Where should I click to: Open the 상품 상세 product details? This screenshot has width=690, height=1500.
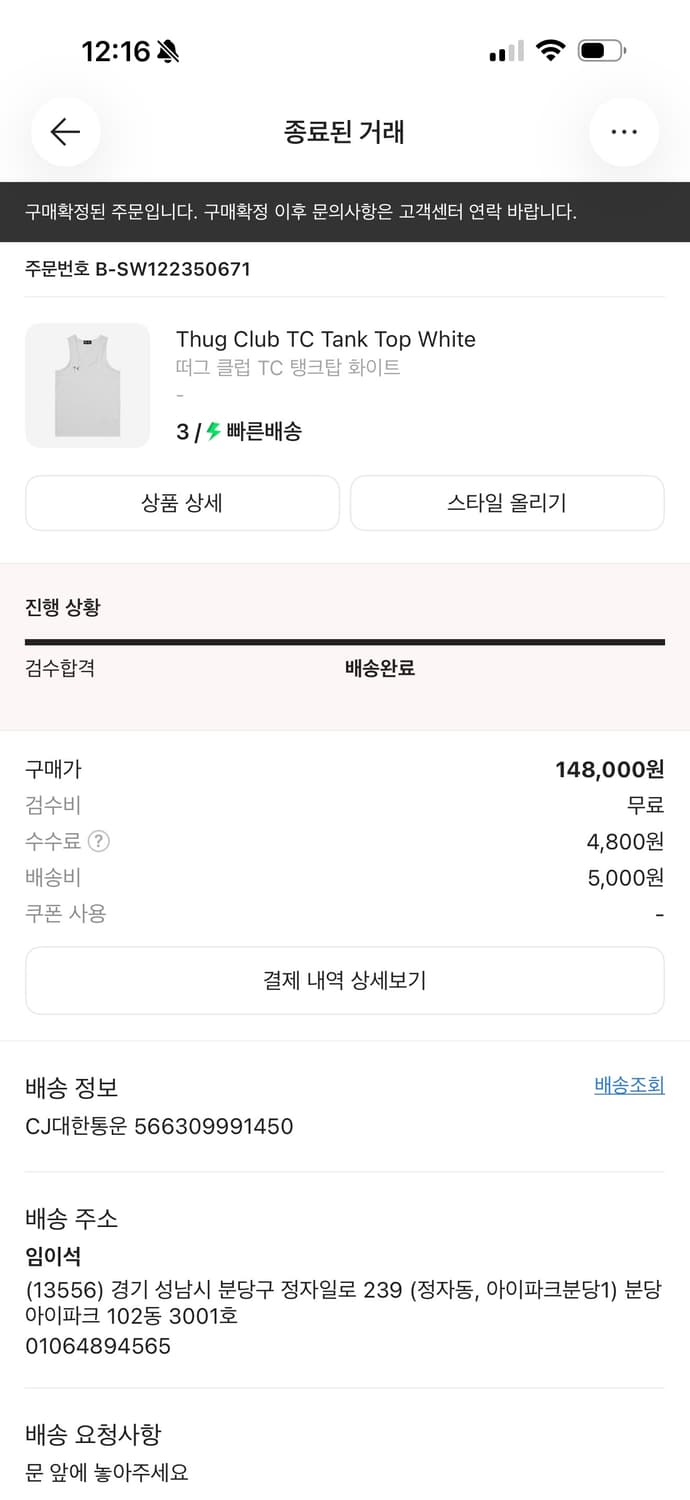point(183,503)
